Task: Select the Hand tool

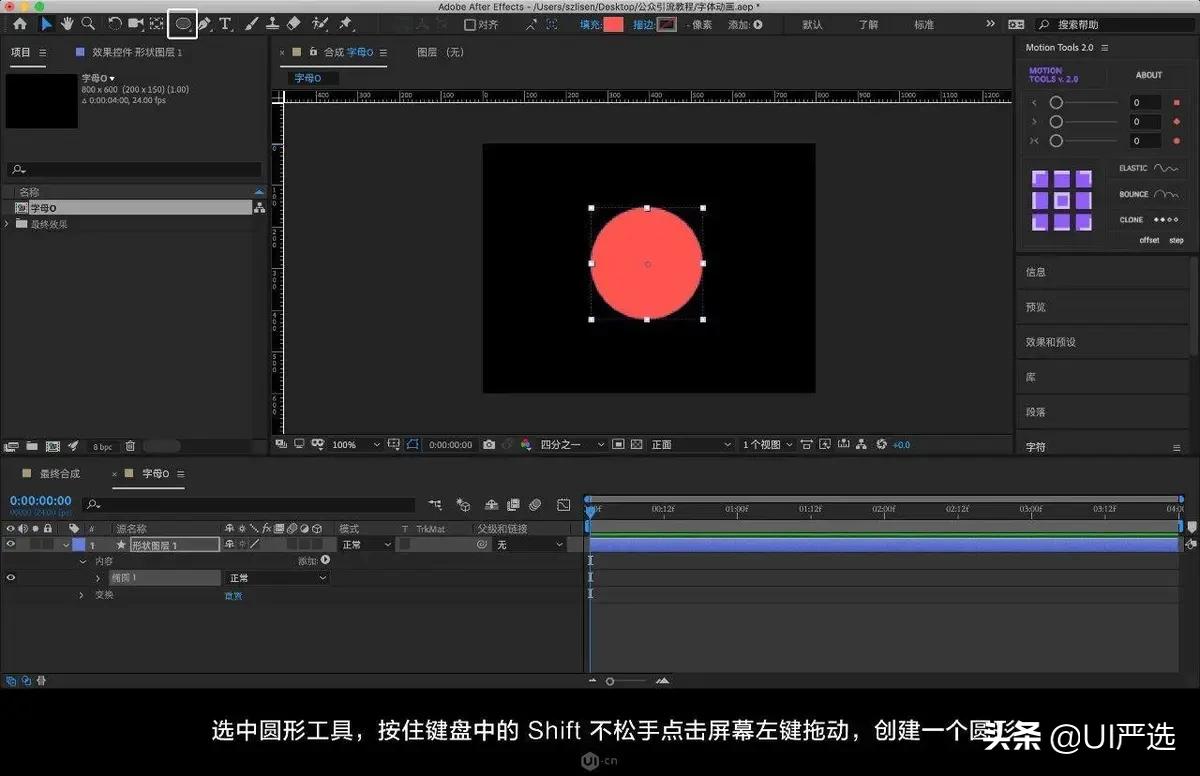Action: pyautogui.click(x=66, y=23)
